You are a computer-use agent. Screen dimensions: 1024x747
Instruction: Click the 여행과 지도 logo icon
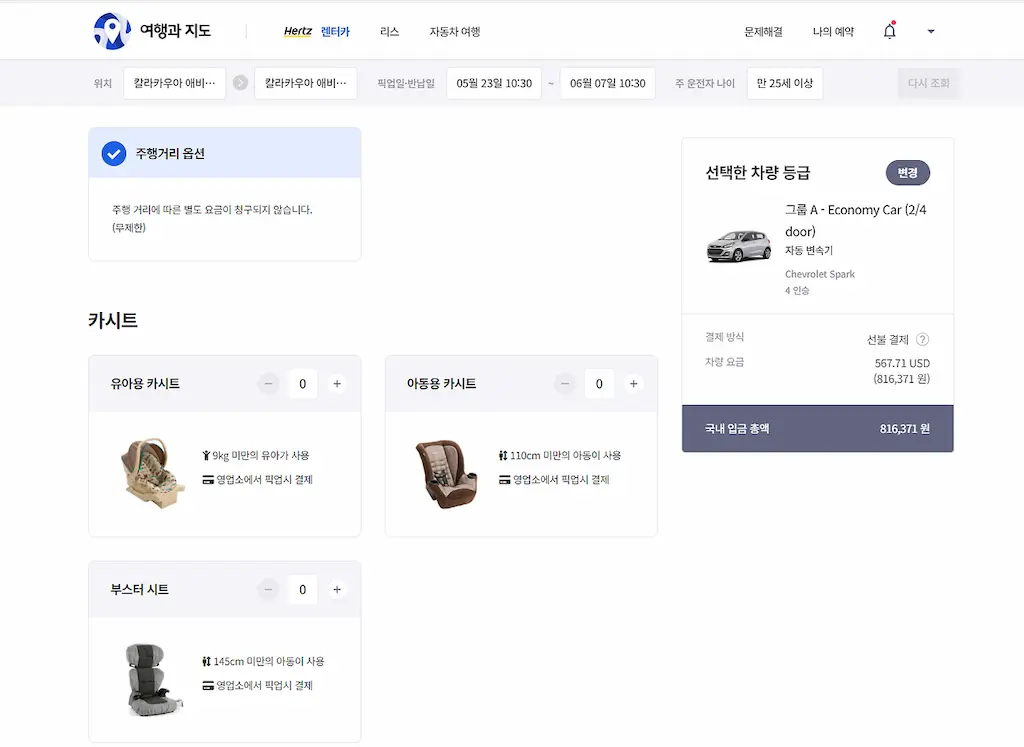[x=111, y=31]
